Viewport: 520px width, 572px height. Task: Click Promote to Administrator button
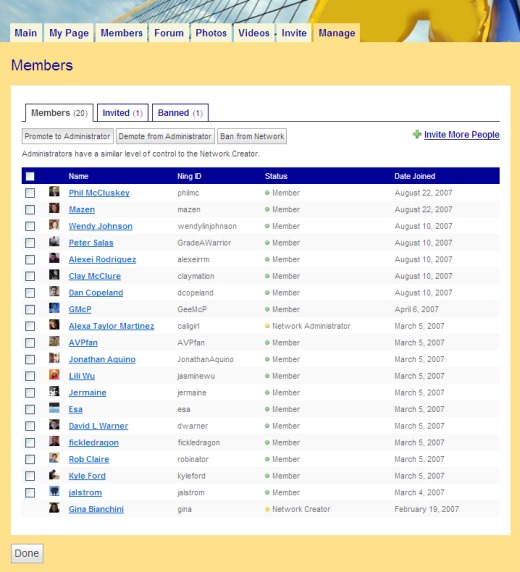click(x=68, y=136)
